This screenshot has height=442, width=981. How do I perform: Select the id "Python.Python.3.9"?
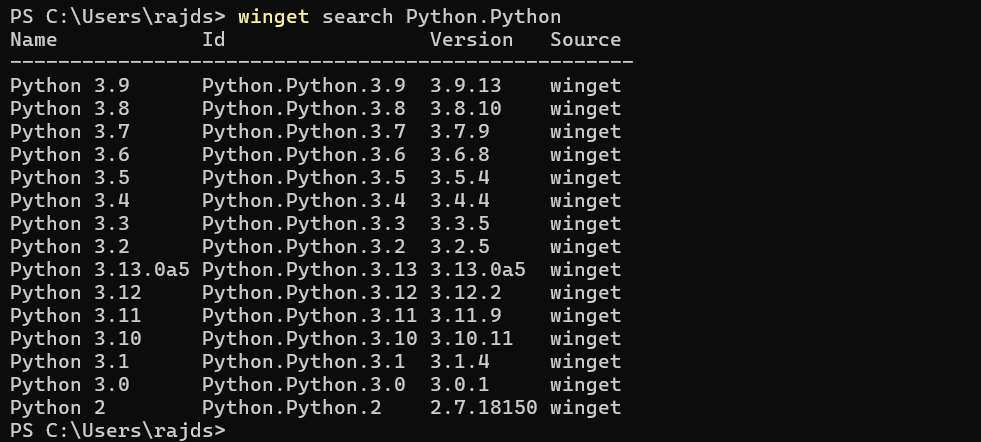click(x=303, y=85)
